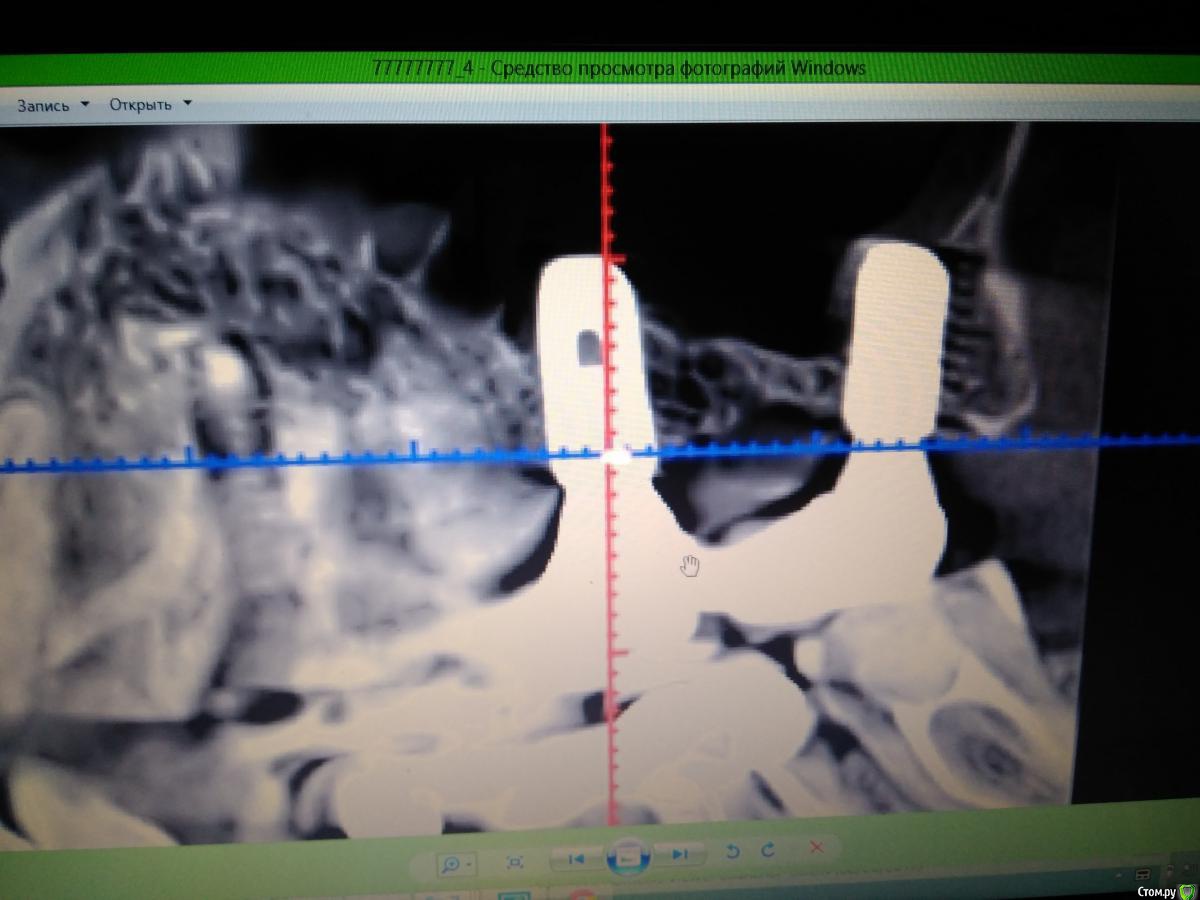The height and width of the screenshot is (900, 1200).
Task: Start the slideshow with the round center button
Action: (628, 856)
